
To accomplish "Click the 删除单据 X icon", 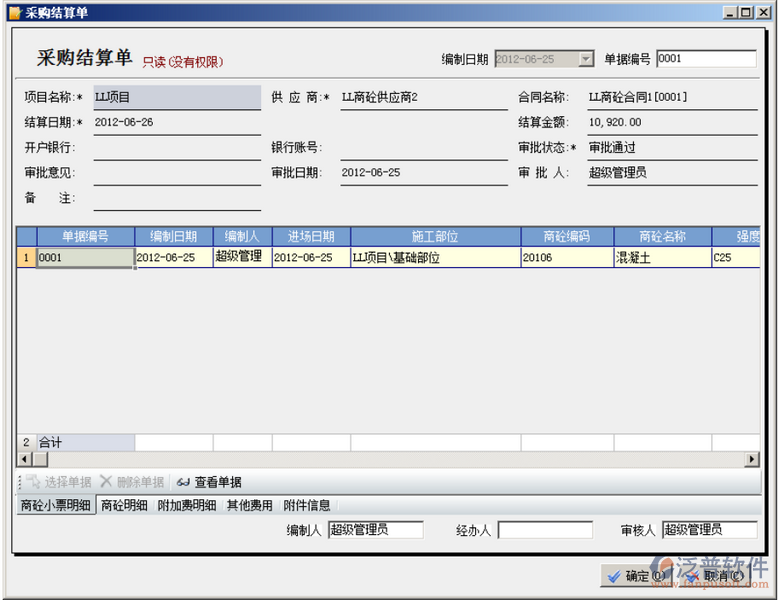I will 106,481.
